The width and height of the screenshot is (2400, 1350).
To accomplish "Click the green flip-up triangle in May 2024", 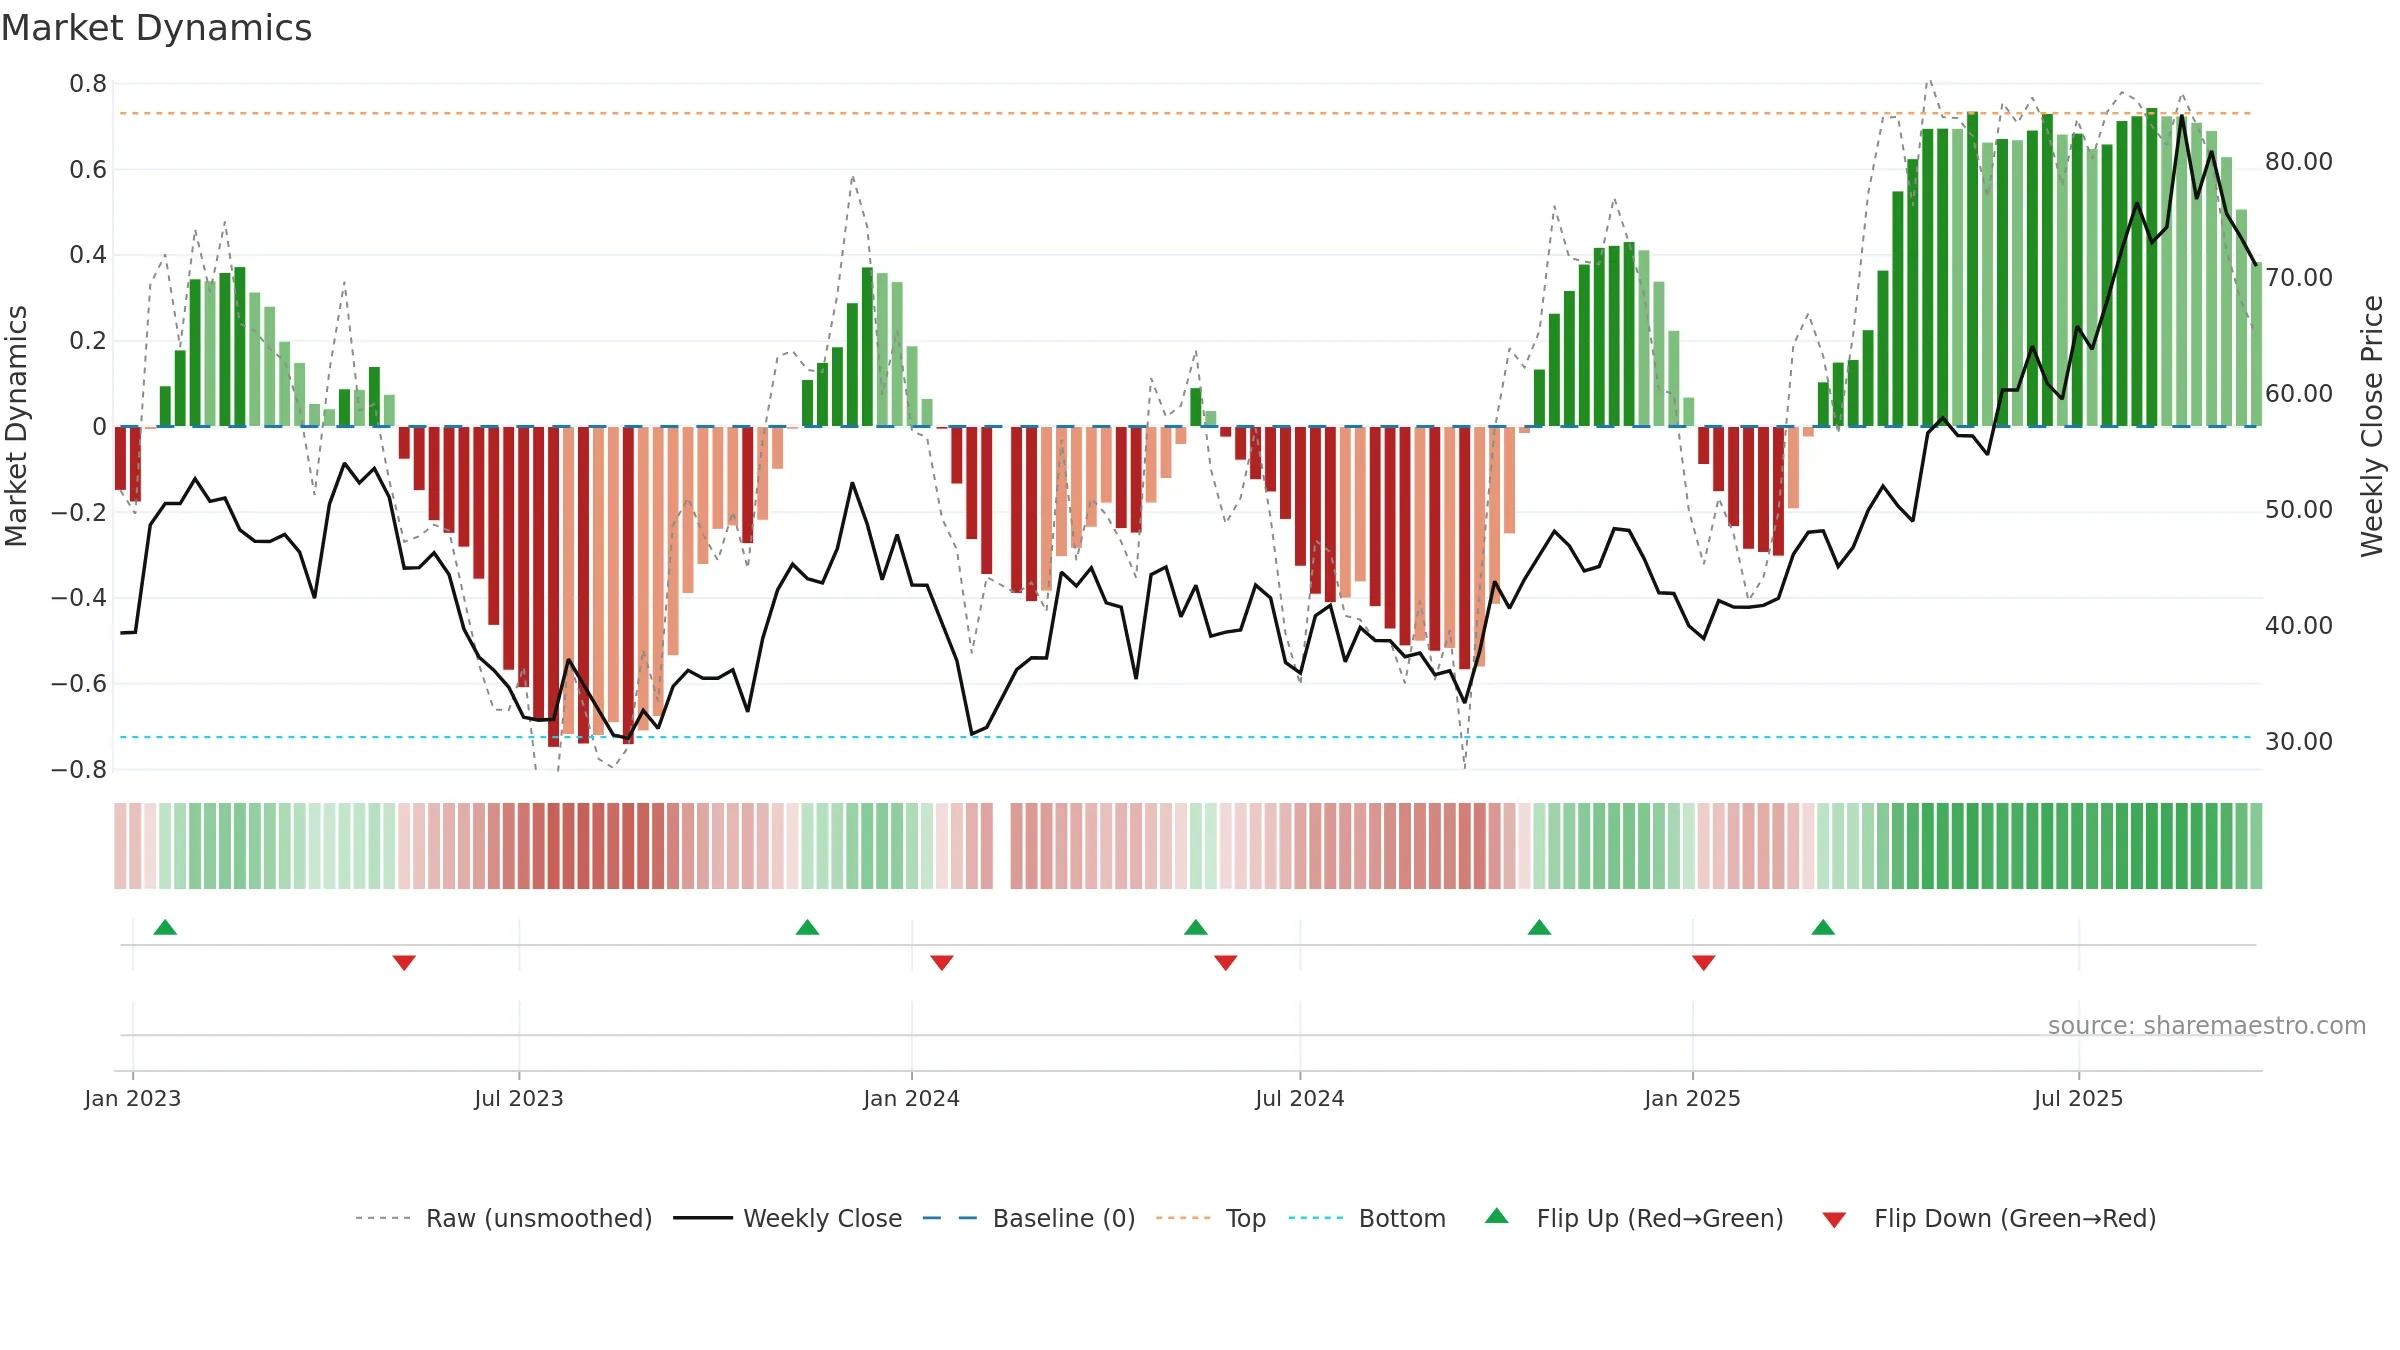I will click(x=1196, y=927).
